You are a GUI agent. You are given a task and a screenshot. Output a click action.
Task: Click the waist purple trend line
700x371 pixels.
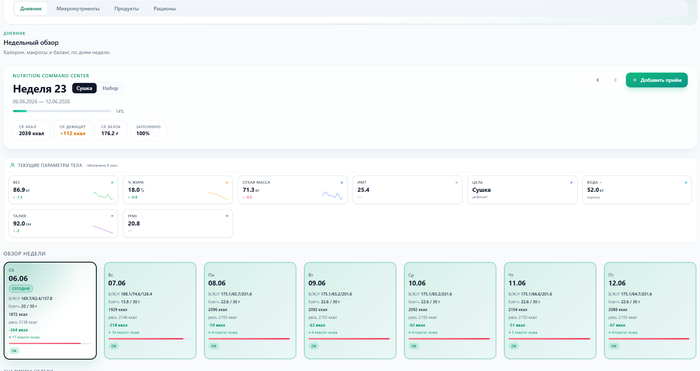[x=103, y=229]
